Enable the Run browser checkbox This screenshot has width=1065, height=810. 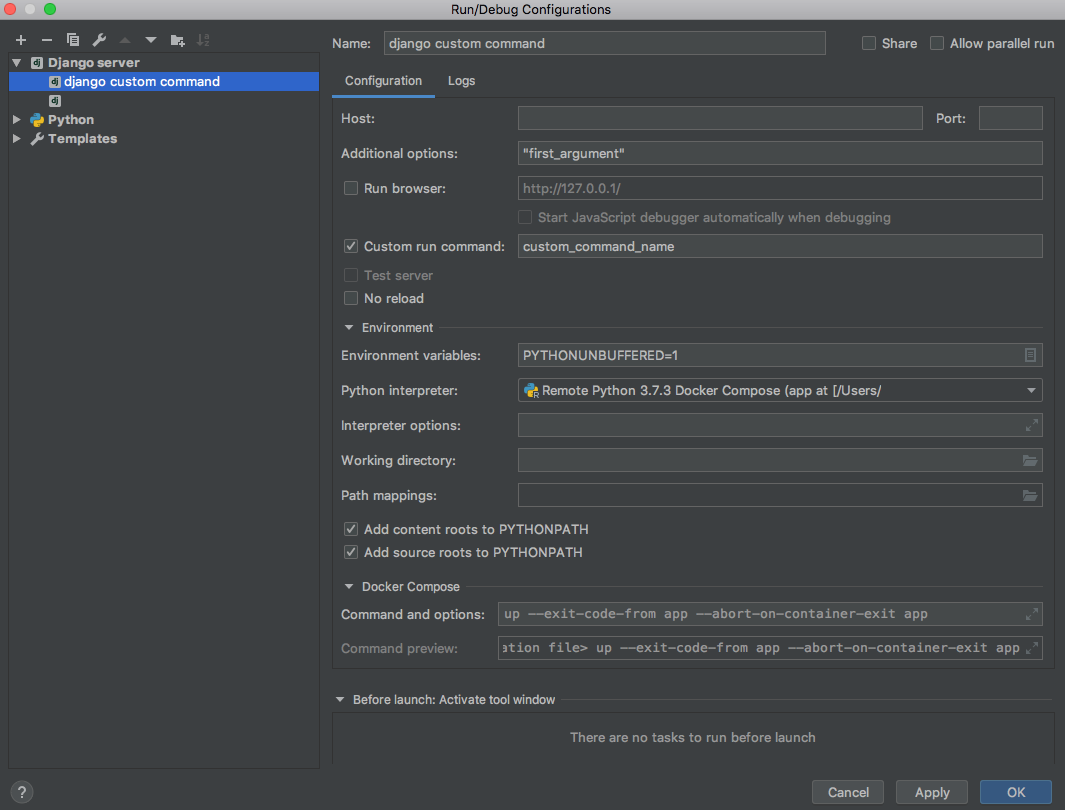tap(350, 188)
